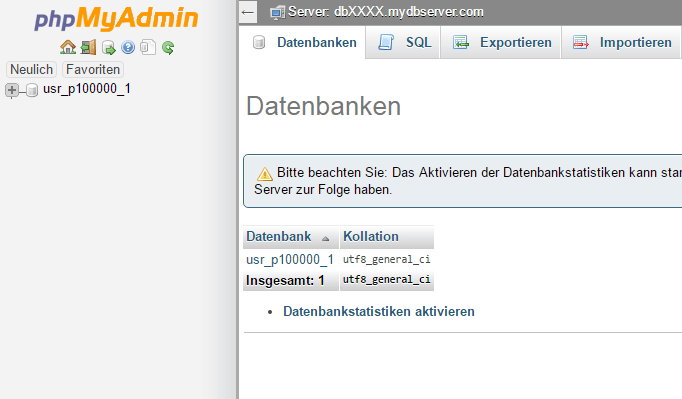Click the Exportieren tab icon
This screenshot has width=682, height=399.
[461, 42]
